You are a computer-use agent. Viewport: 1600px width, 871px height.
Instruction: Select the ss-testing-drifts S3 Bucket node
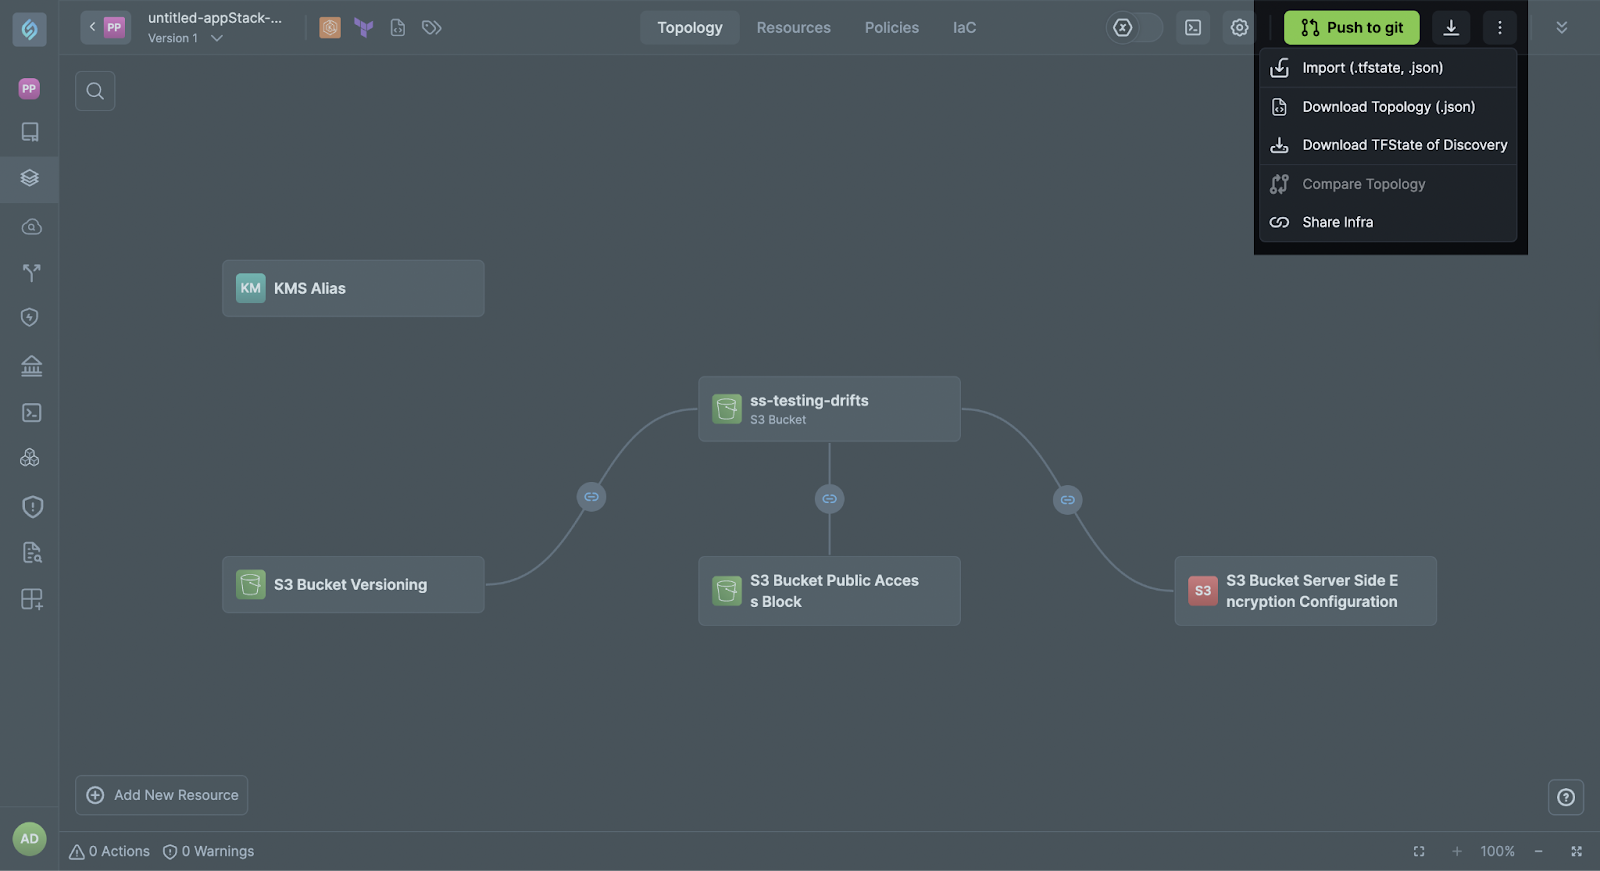coord(829,409)
